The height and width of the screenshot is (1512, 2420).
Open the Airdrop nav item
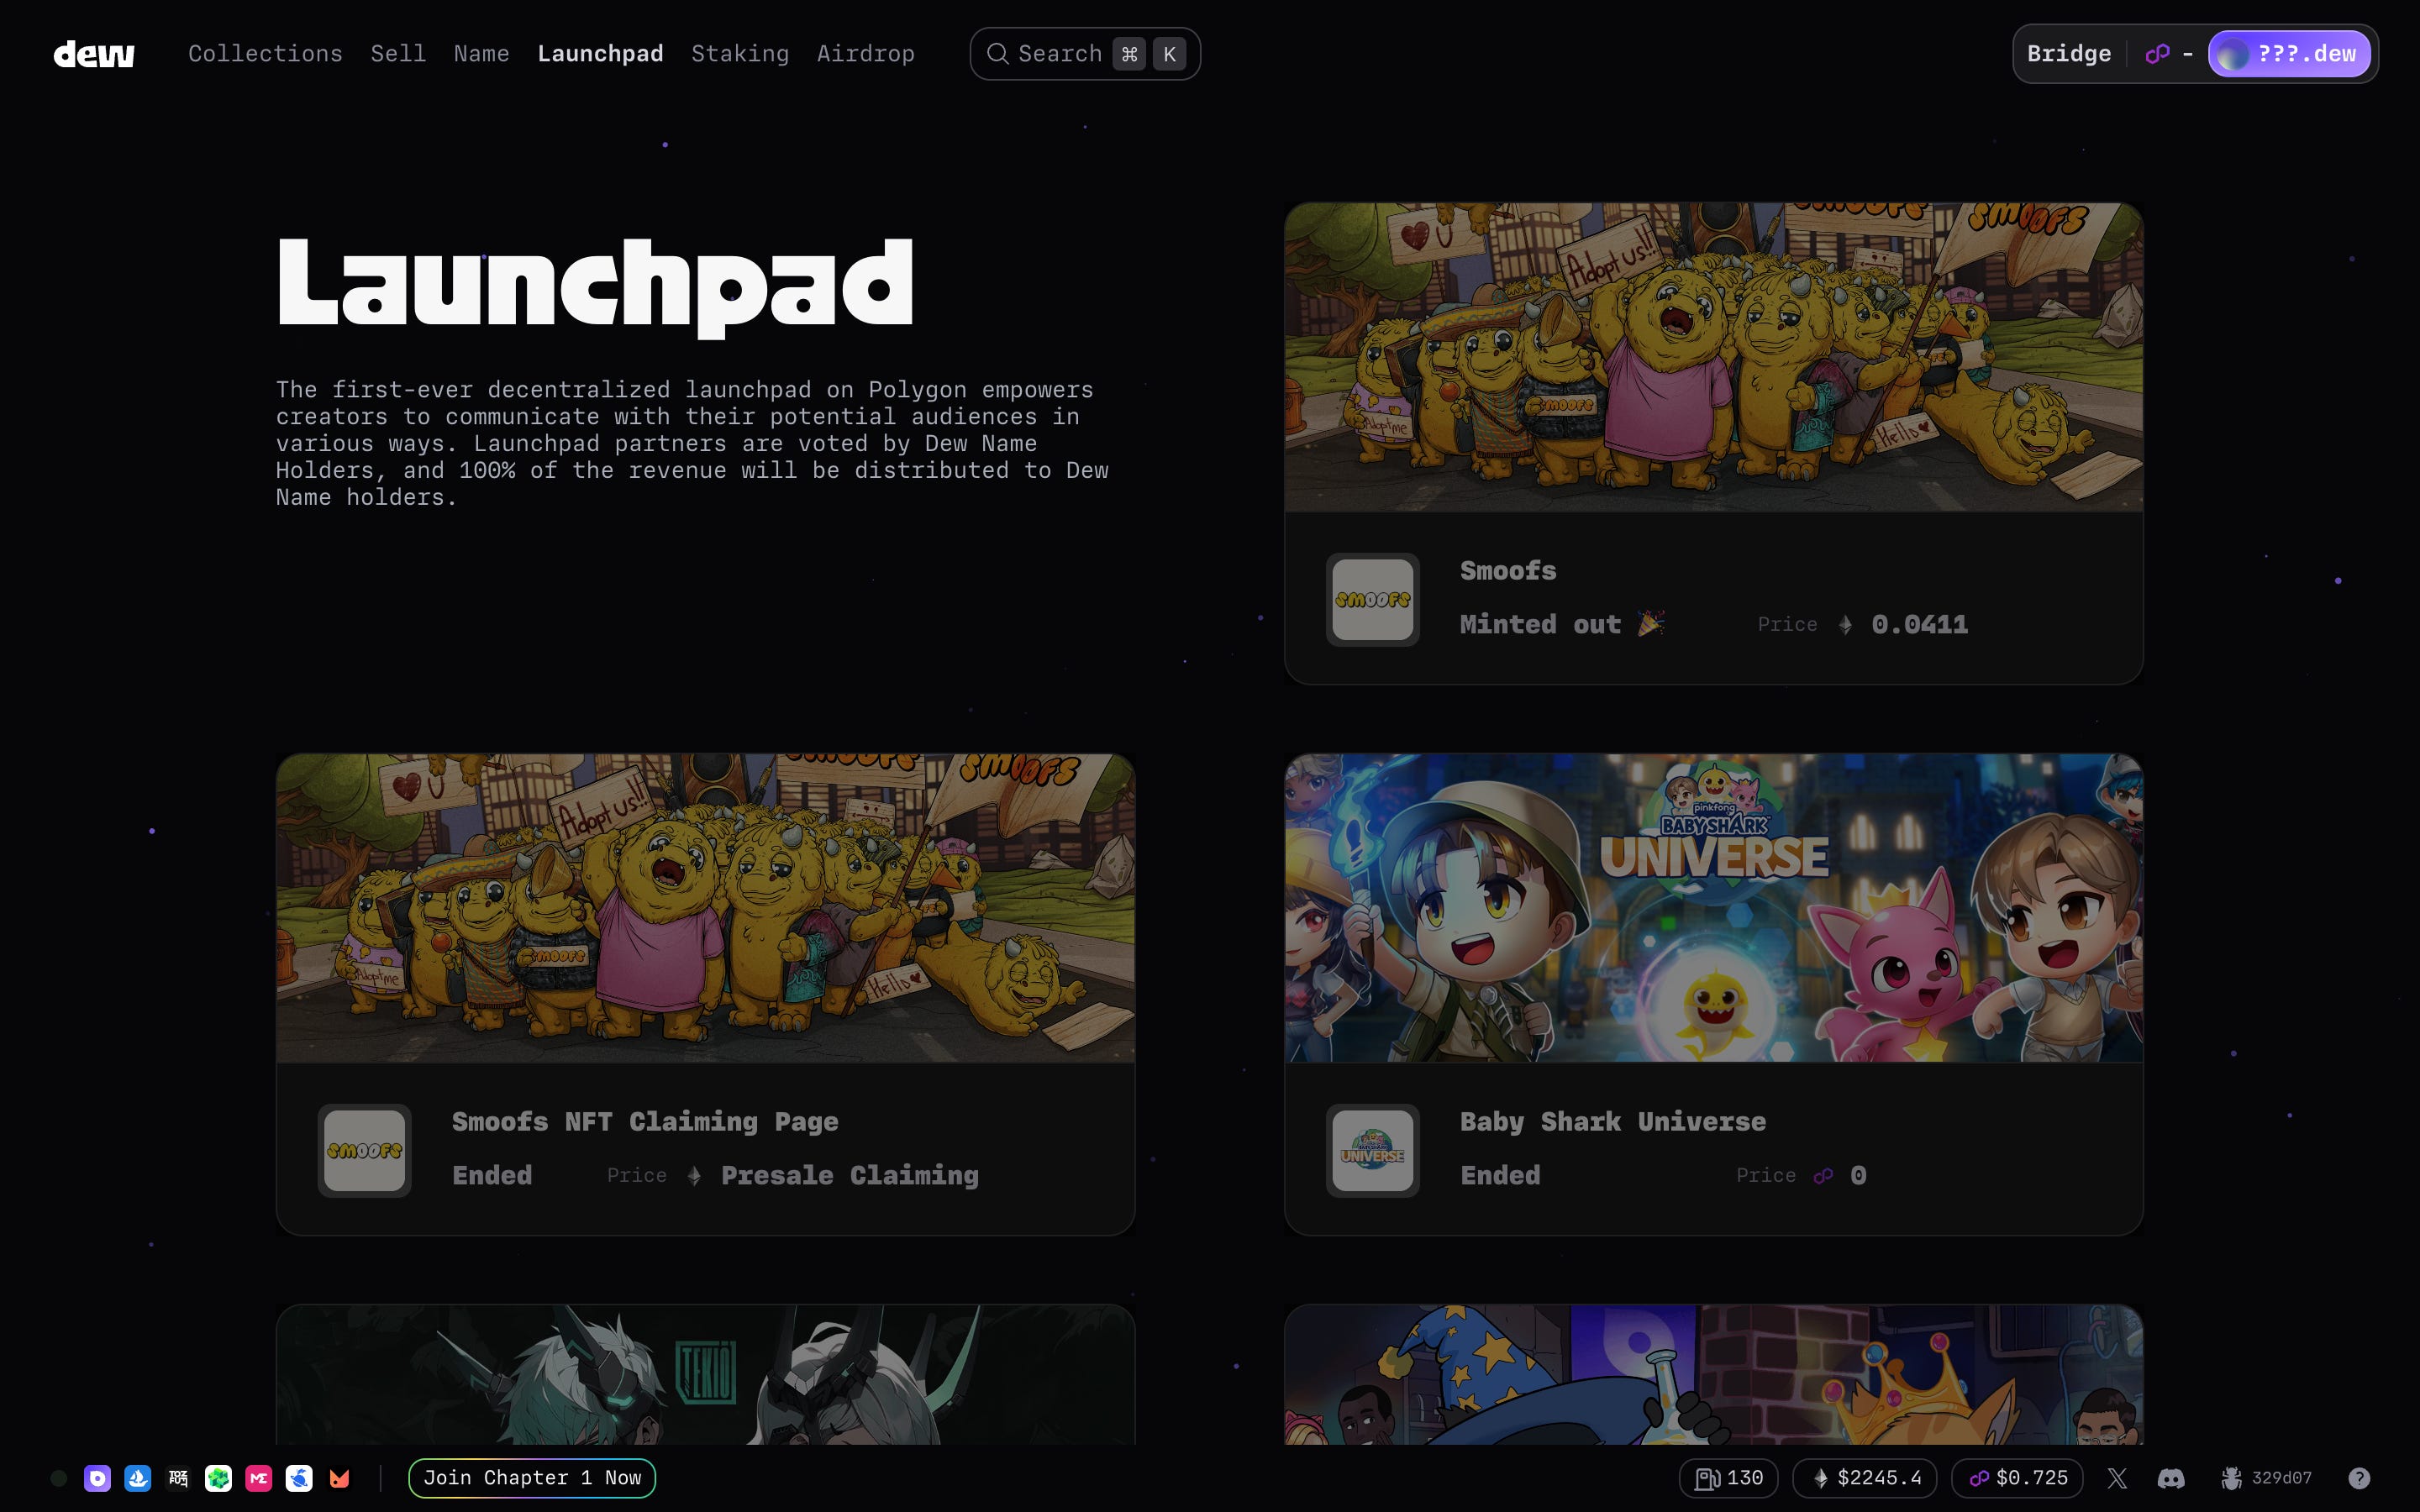pyautogui.click(x=865, y=54)
